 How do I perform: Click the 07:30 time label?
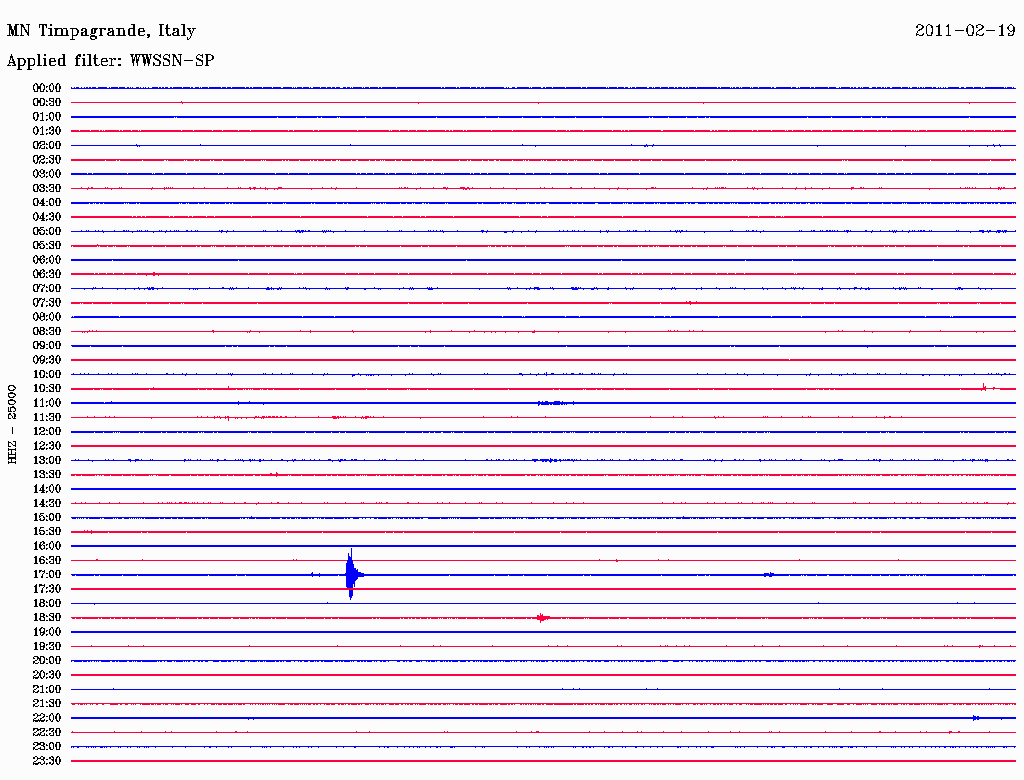pos(47,302)
